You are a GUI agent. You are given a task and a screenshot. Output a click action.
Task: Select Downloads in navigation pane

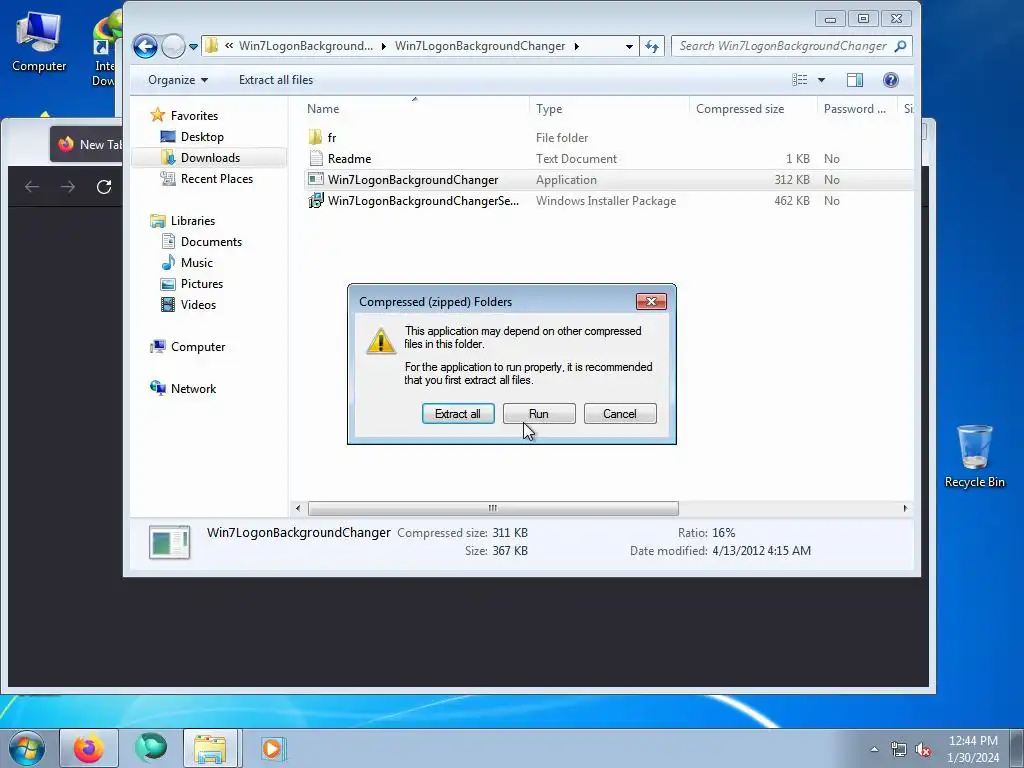[x=210, y=157]
